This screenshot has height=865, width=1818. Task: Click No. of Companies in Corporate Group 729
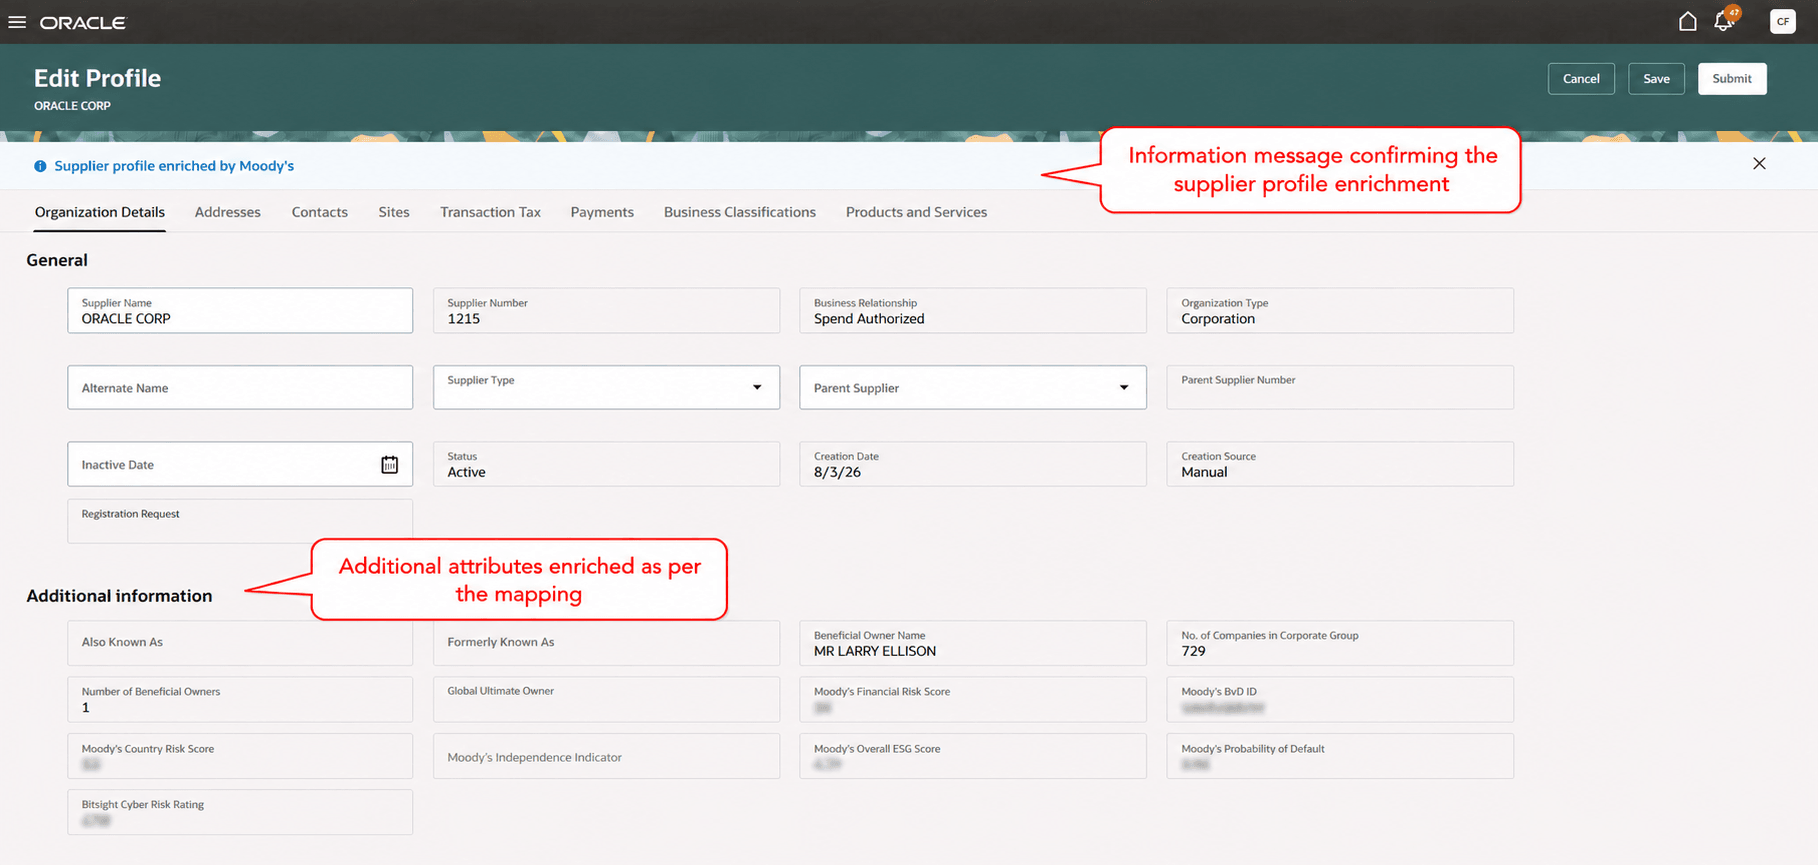[x=1340, y=643]
